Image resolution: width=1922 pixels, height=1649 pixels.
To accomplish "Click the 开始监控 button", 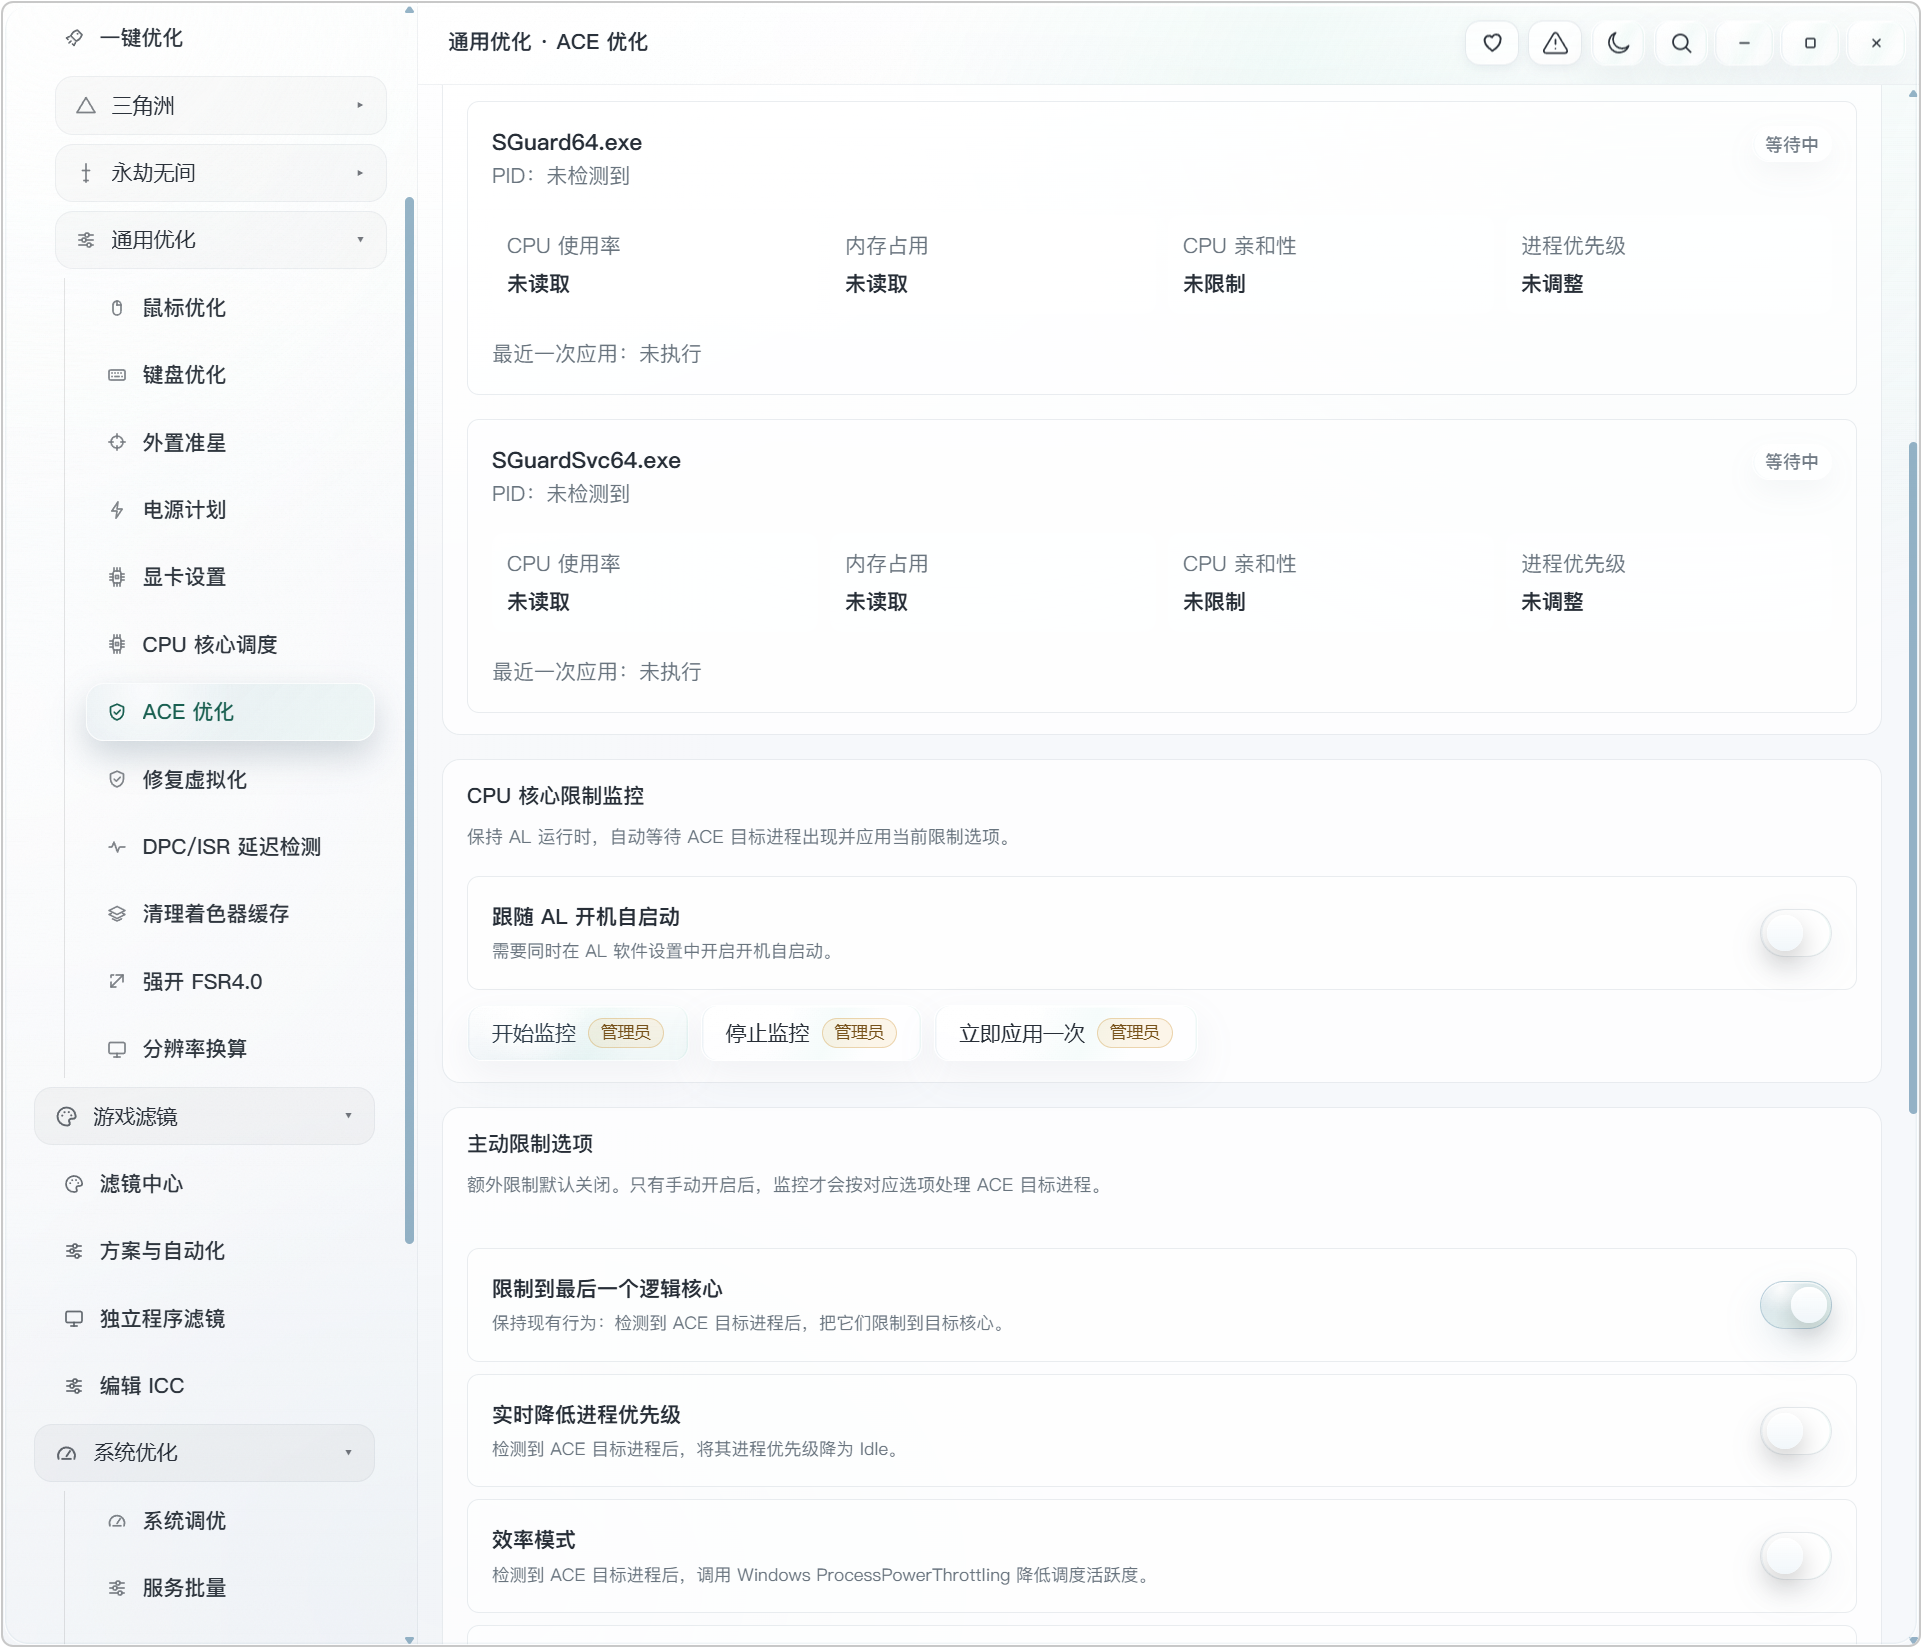I will tap(577, 1033).
